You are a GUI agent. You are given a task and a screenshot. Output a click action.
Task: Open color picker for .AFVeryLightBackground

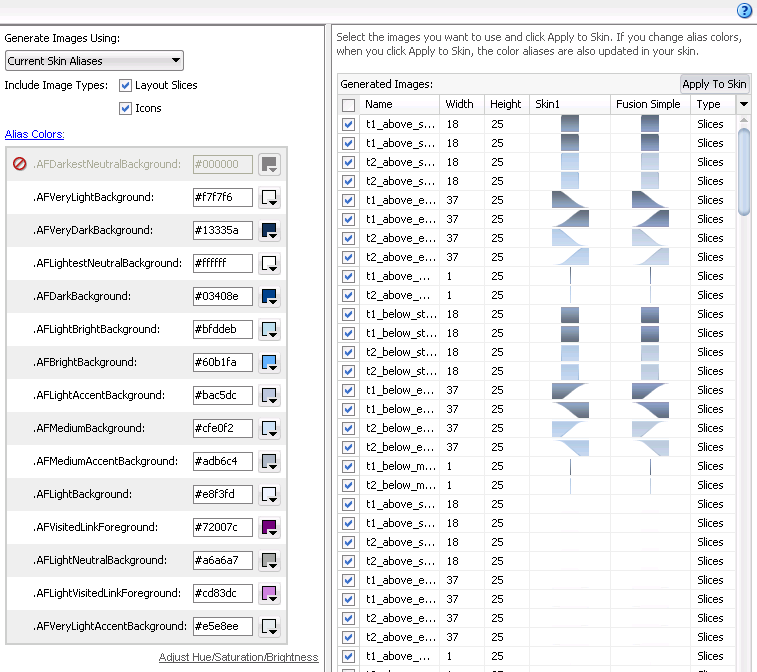point(269,197)
